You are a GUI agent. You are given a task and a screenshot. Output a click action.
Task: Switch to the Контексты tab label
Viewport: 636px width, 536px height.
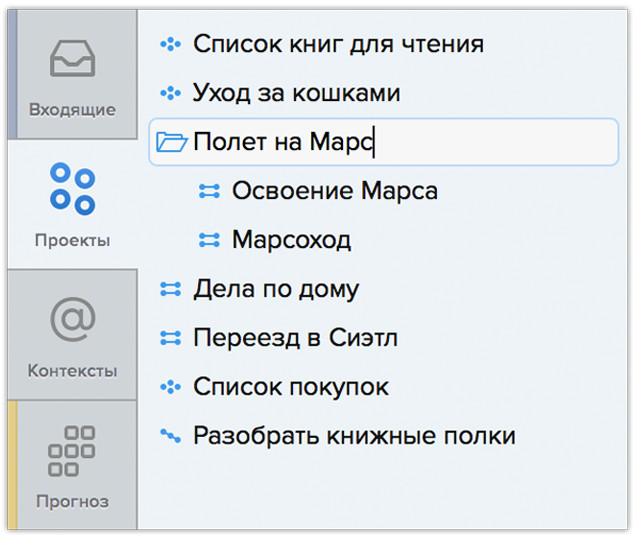click(x=73, y=371)
